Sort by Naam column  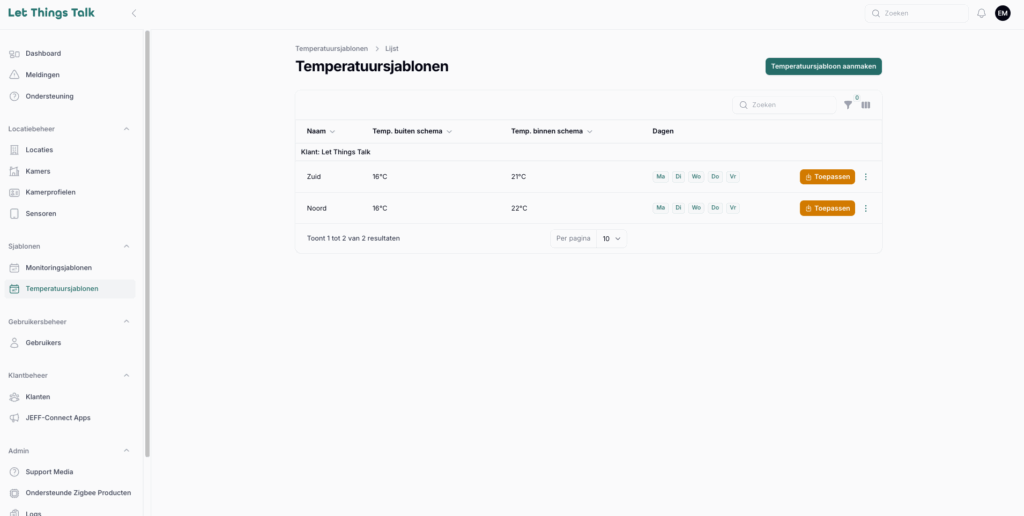321,131
